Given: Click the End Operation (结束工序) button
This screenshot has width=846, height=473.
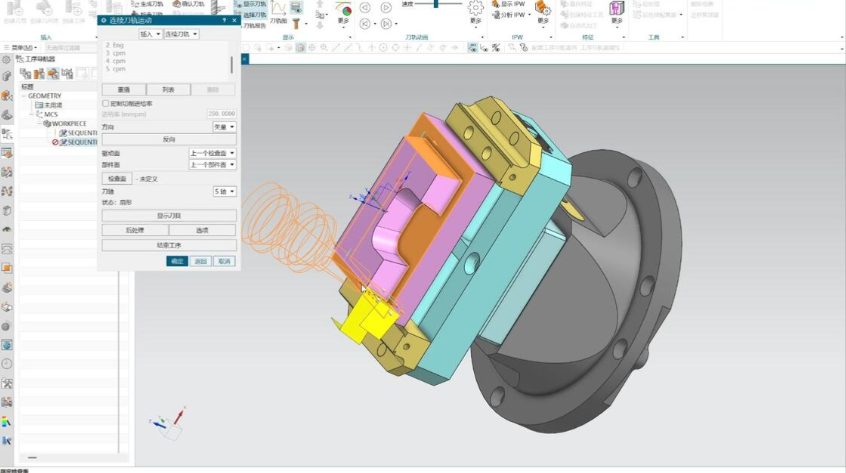Looking at the screenshot, I should pos(169,245).
